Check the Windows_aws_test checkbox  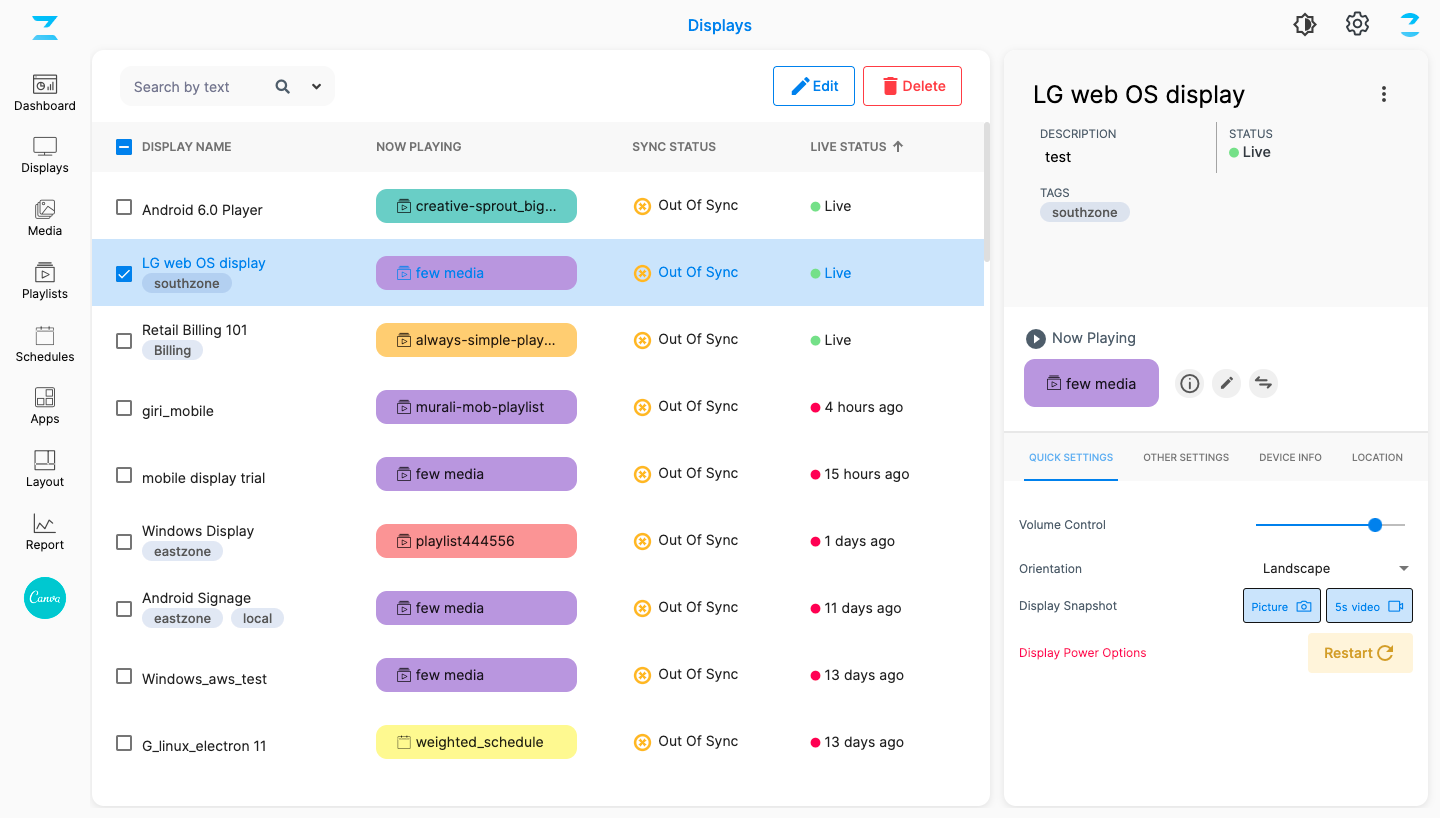click(124, 676)
